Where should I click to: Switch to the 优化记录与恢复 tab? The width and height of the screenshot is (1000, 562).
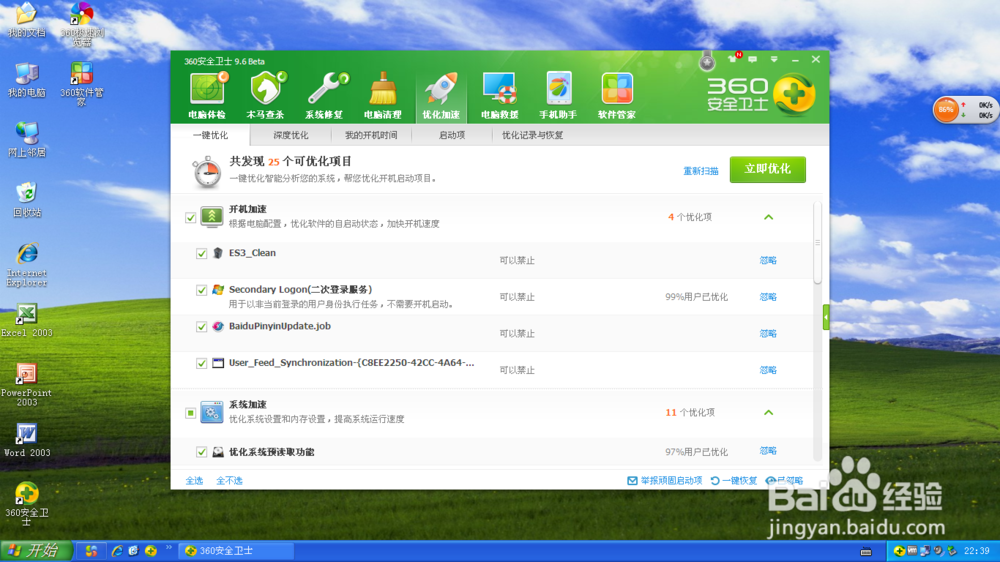point(533,135)
